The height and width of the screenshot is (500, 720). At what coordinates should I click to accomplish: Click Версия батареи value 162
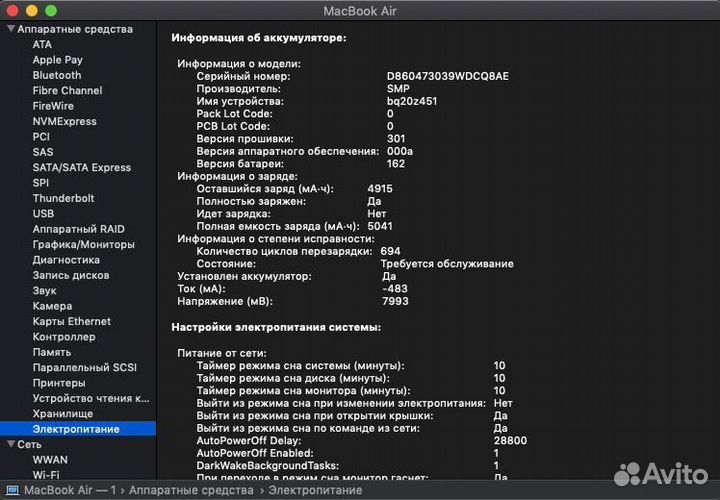[x=395, y=164]
